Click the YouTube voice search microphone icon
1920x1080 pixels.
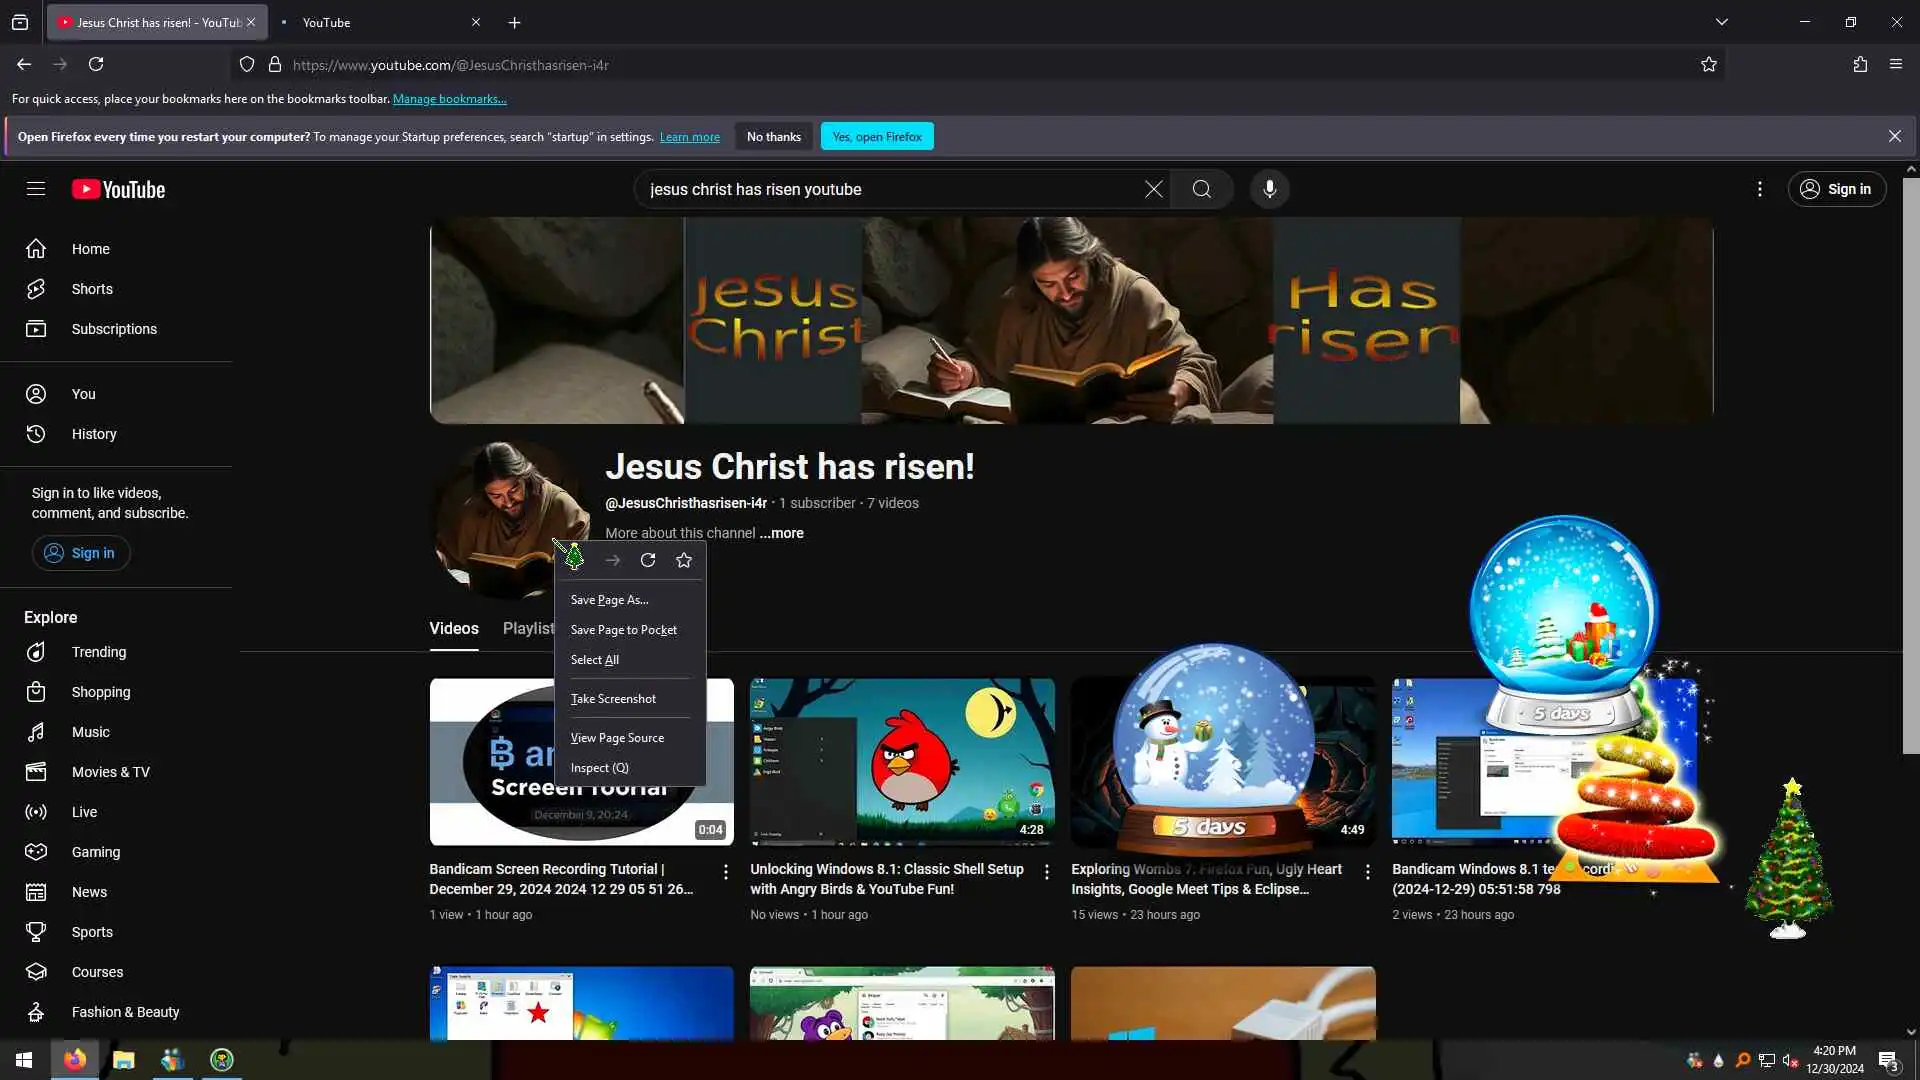click(x=1269, y=189)
